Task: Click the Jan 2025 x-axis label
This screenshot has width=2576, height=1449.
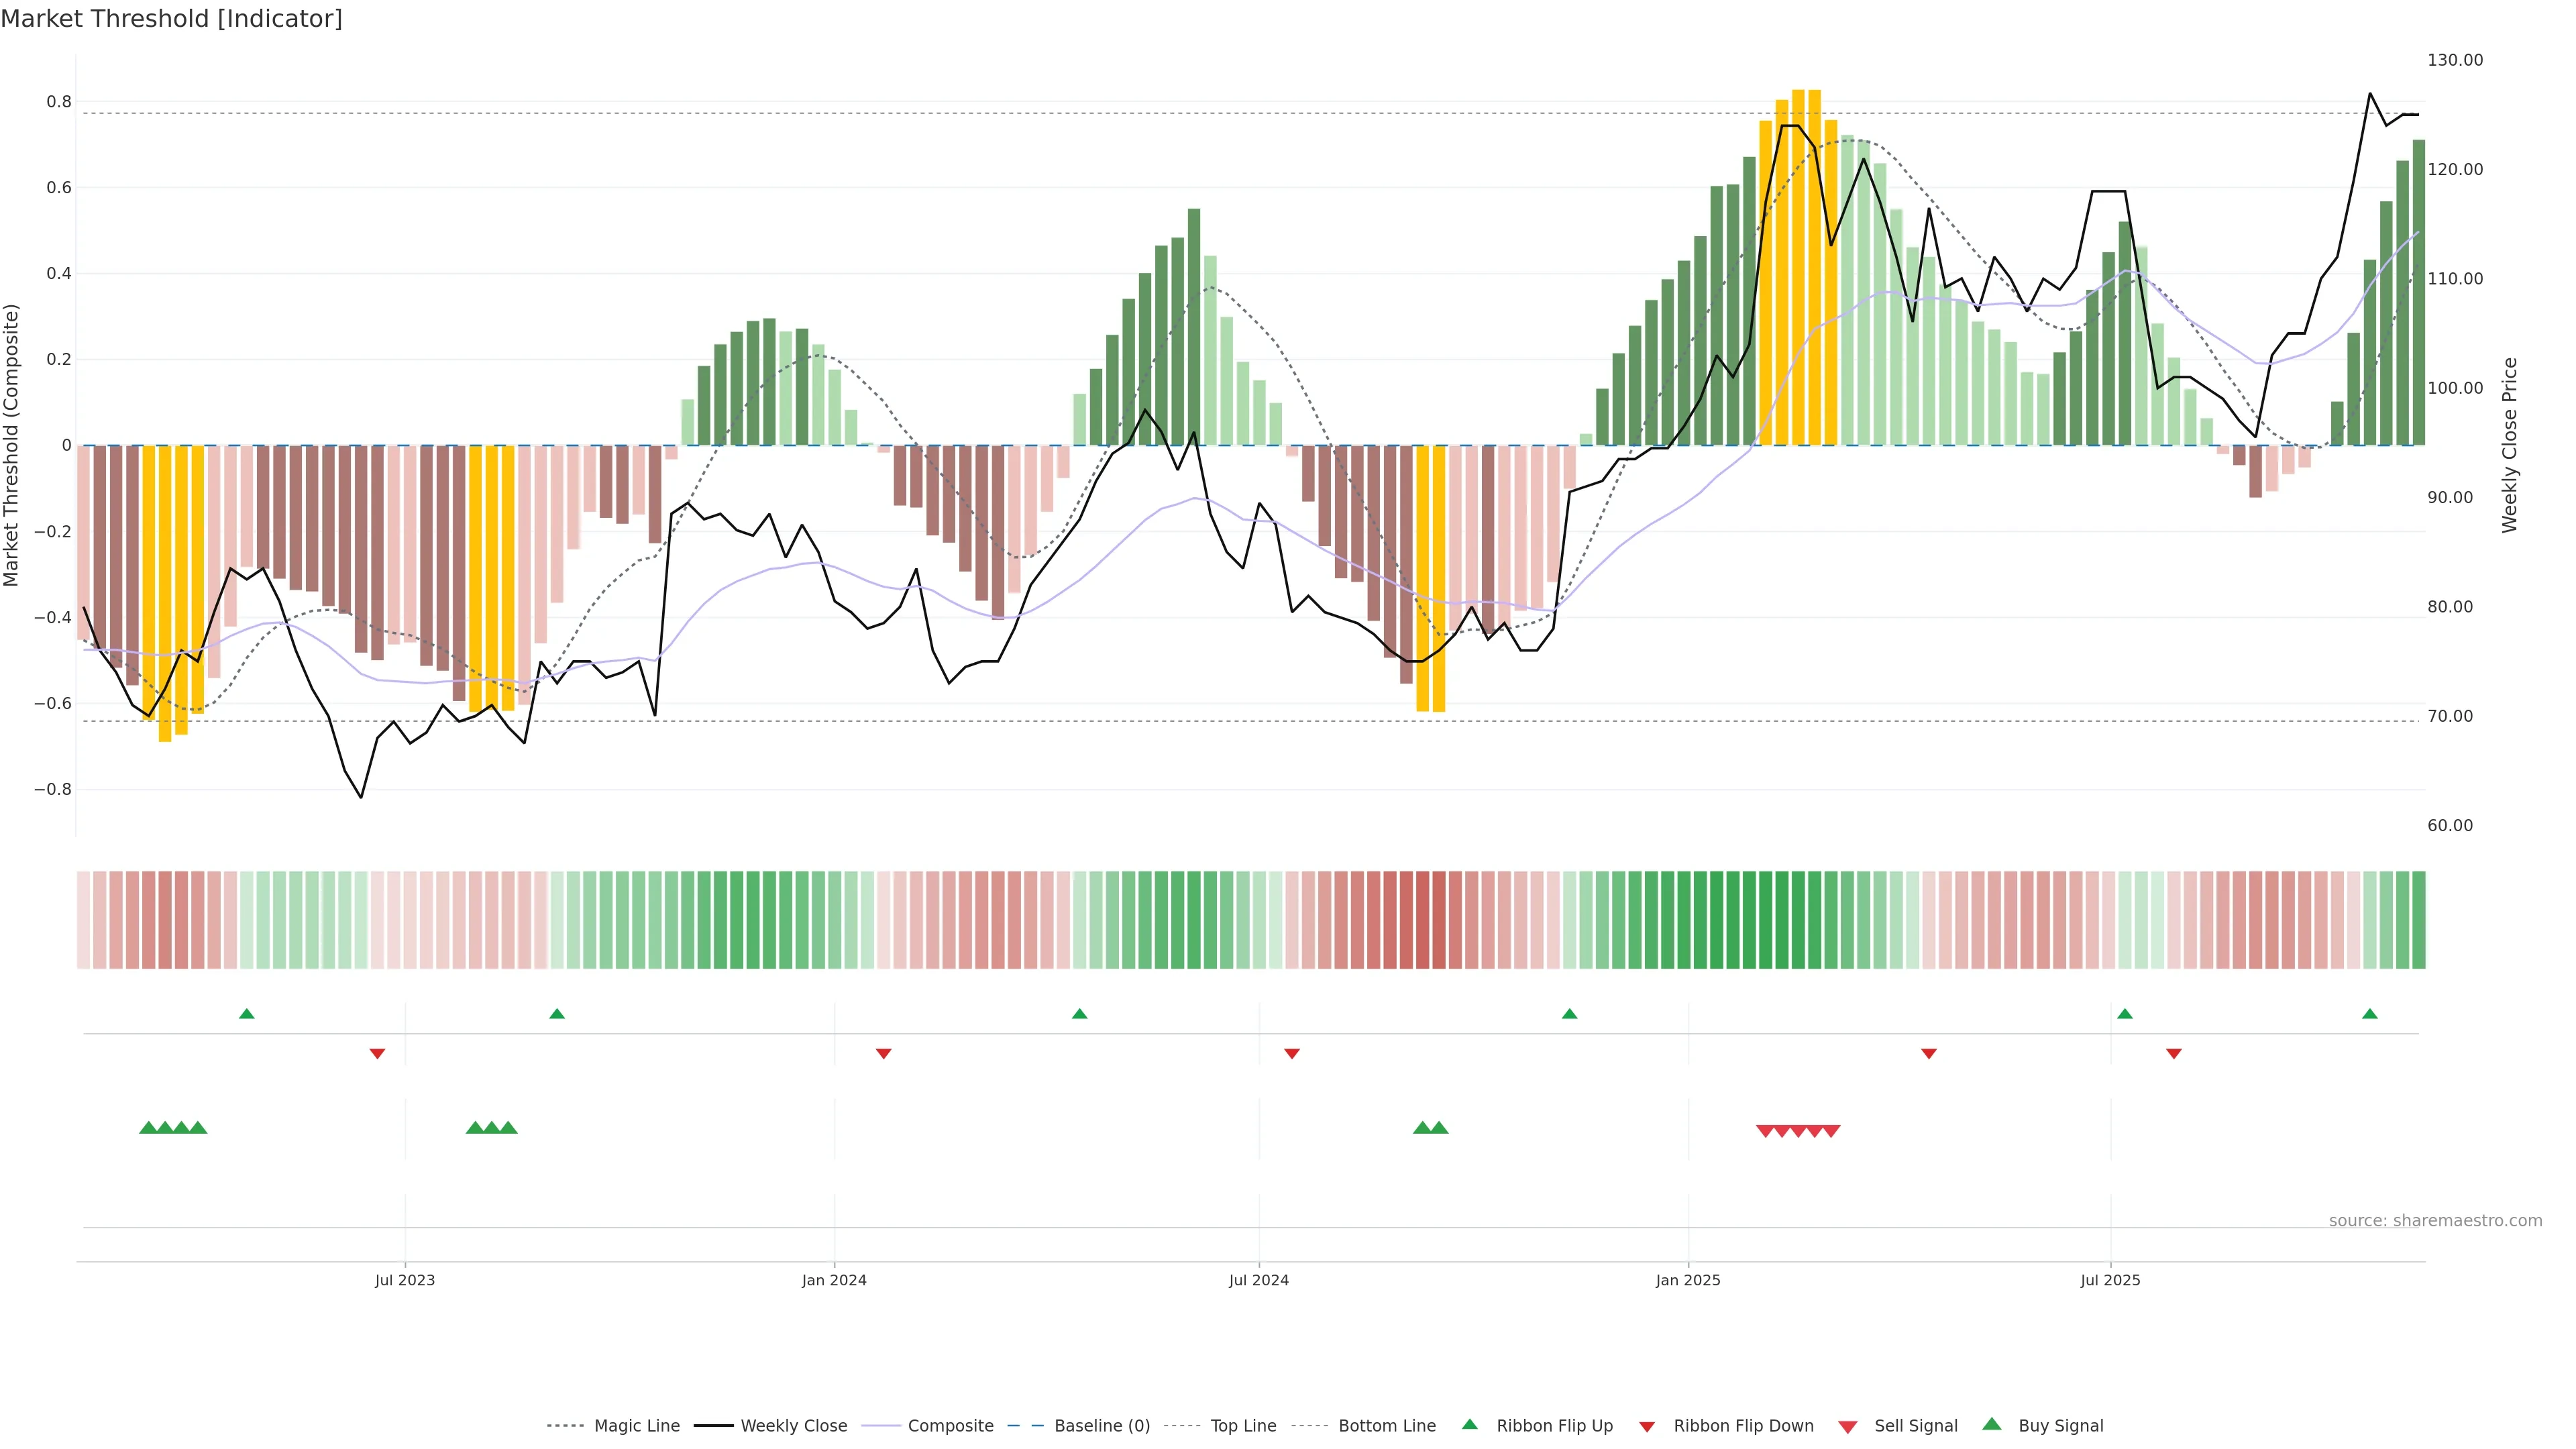Action: pyautogui.click(x=1688, y=1280)
